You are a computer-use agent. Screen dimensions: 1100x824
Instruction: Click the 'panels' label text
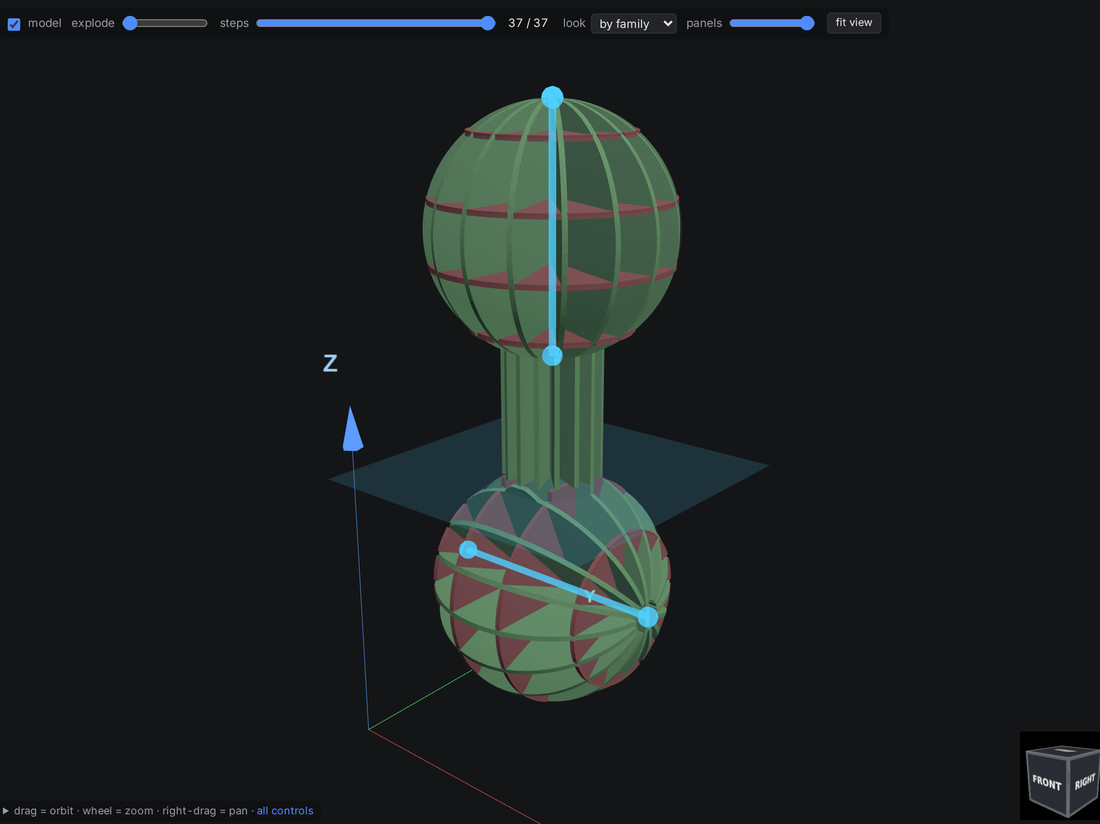click(x=704, y=23)
